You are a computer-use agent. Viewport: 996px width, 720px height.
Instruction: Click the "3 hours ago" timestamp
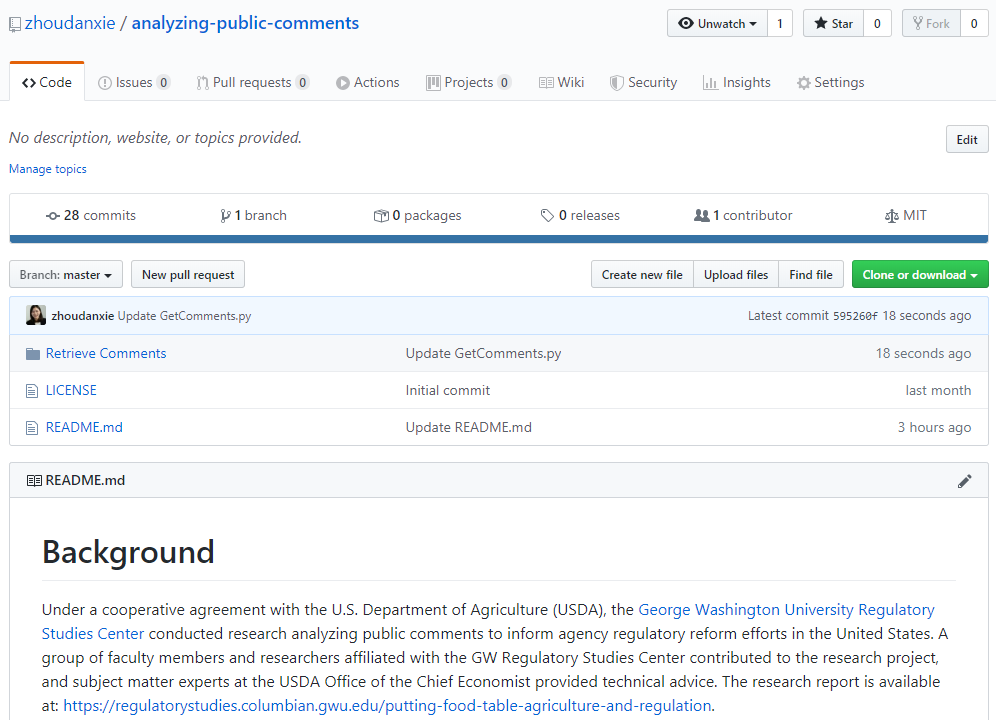coord(934,428)
